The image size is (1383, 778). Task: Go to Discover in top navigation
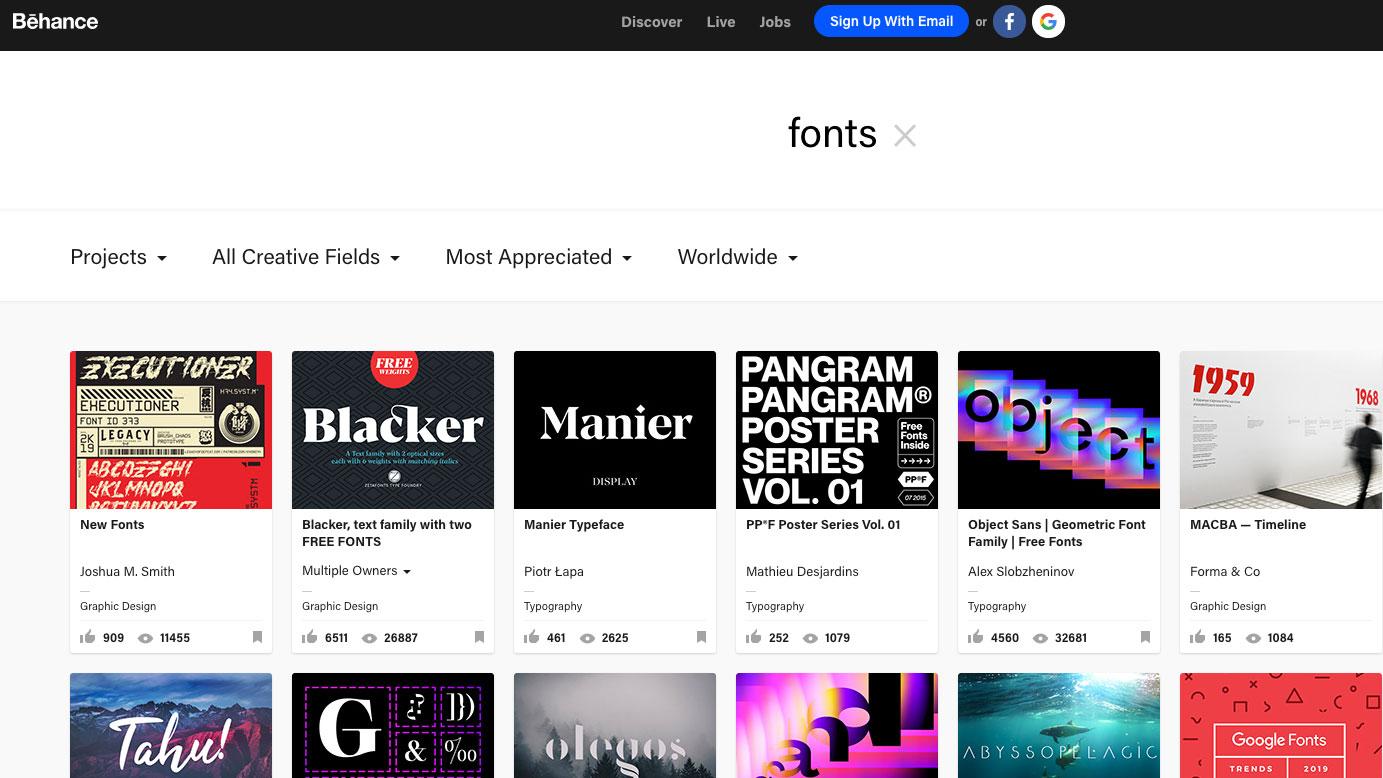(x=652, y=22)
